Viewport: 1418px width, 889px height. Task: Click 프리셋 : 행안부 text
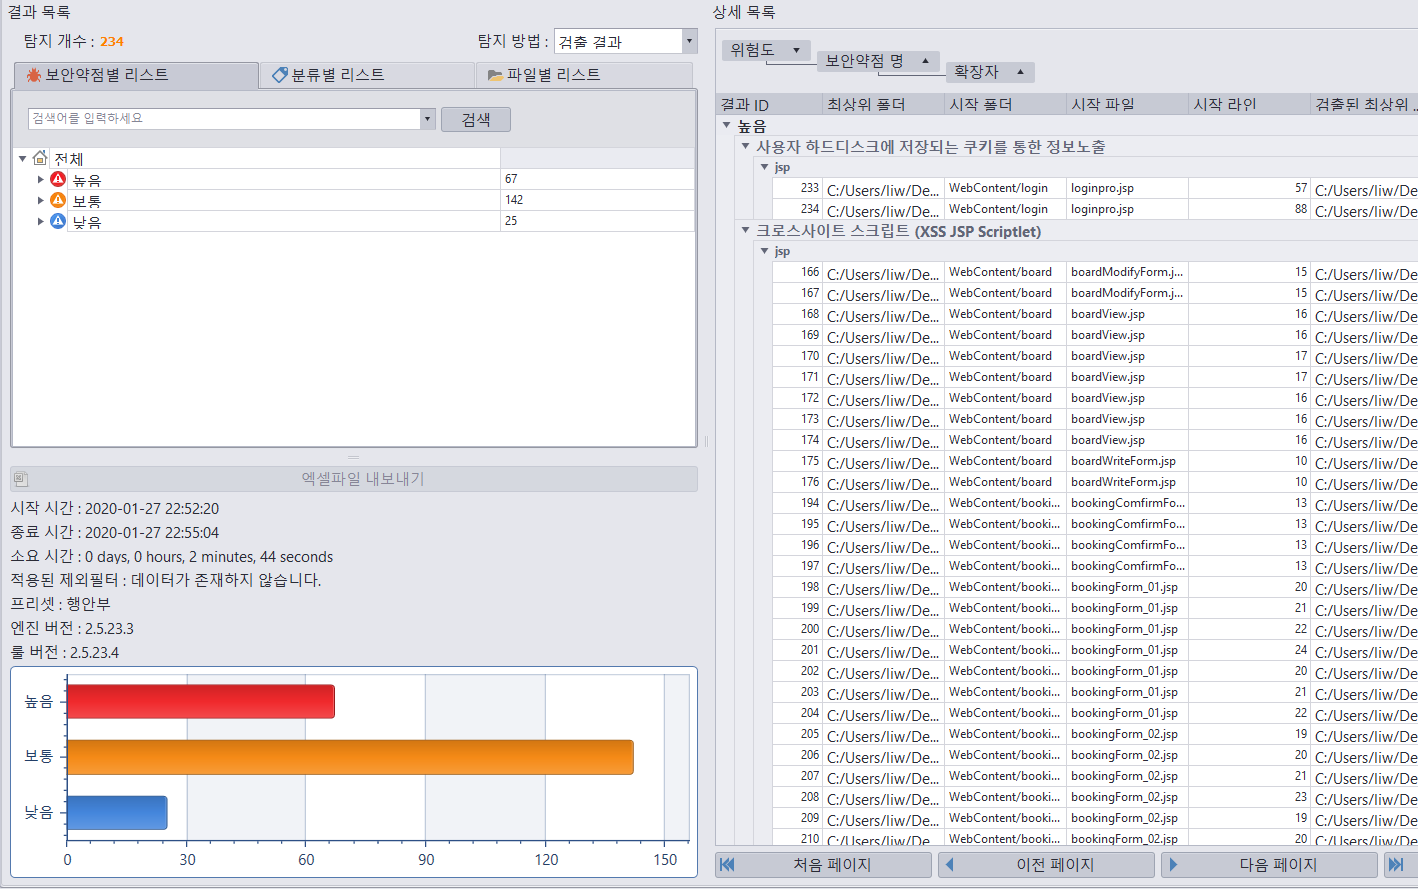[60, 604]
